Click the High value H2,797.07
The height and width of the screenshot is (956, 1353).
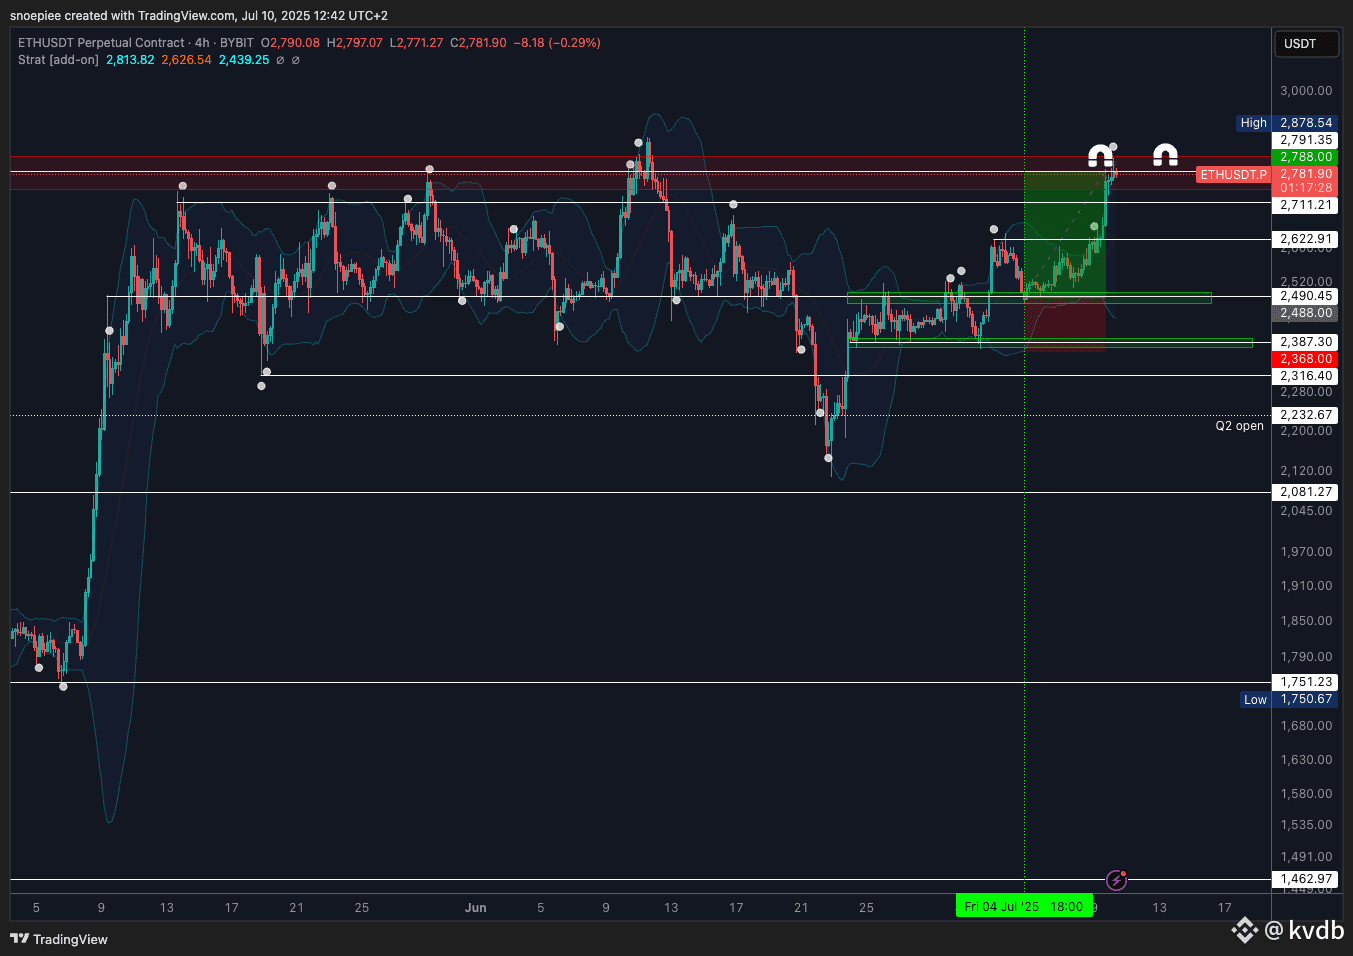[x=355, y=43]
